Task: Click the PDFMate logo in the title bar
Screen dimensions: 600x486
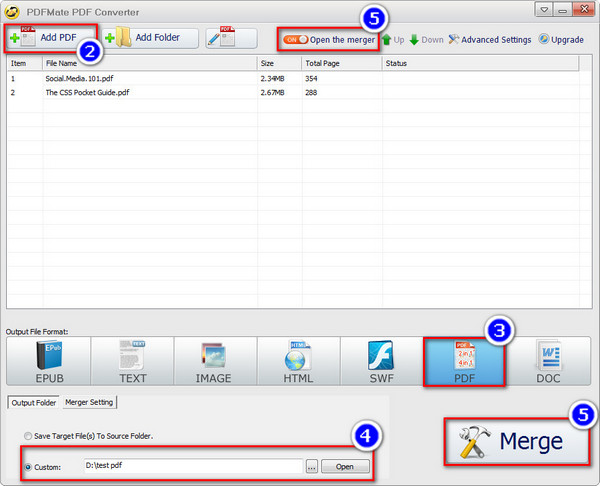Action: tap(12, 12)
